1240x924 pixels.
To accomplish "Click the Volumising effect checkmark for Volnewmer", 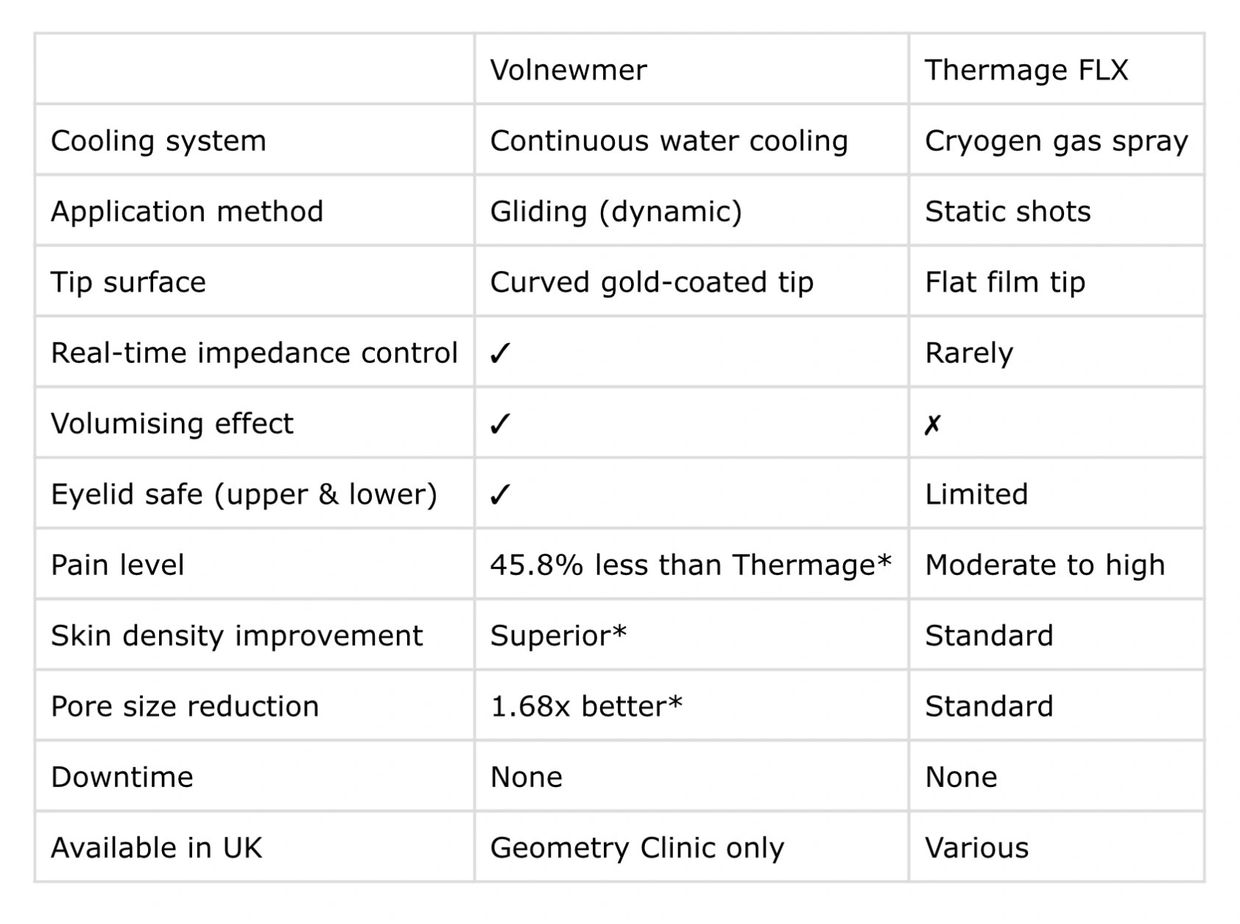I will [x=501, y=424].
